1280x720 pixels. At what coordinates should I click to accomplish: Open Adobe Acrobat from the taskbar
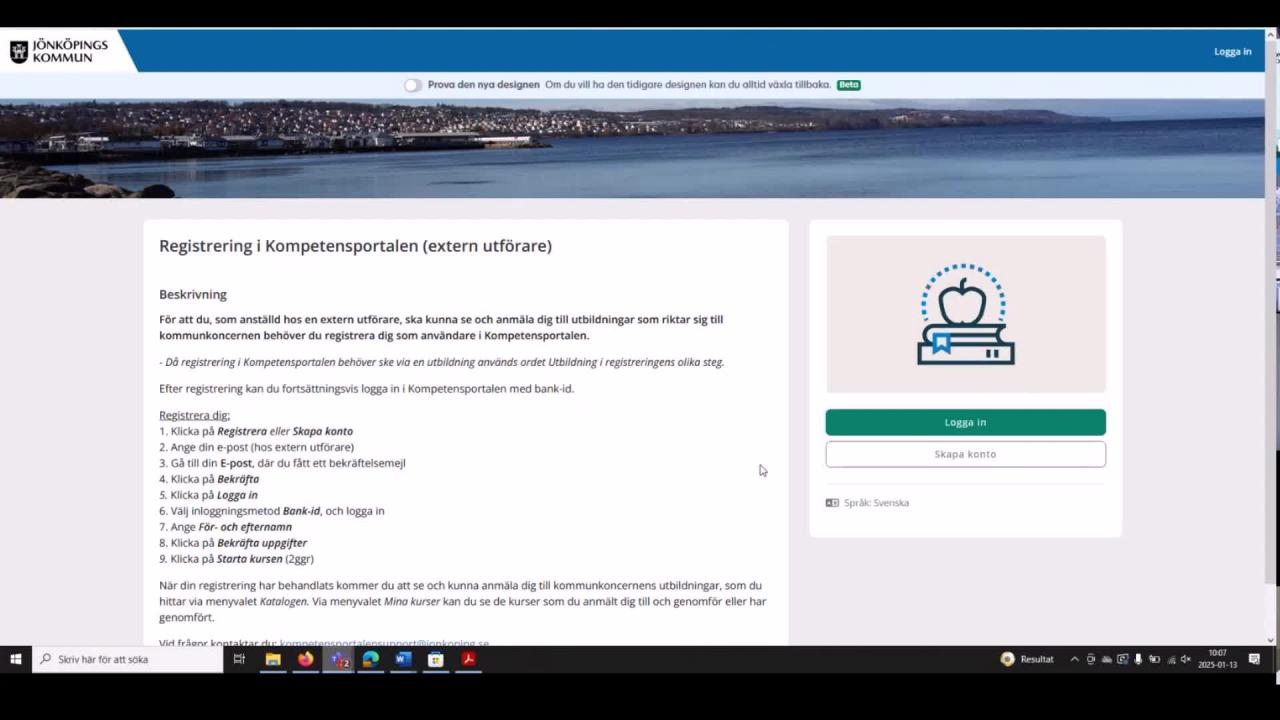[468, 659]
